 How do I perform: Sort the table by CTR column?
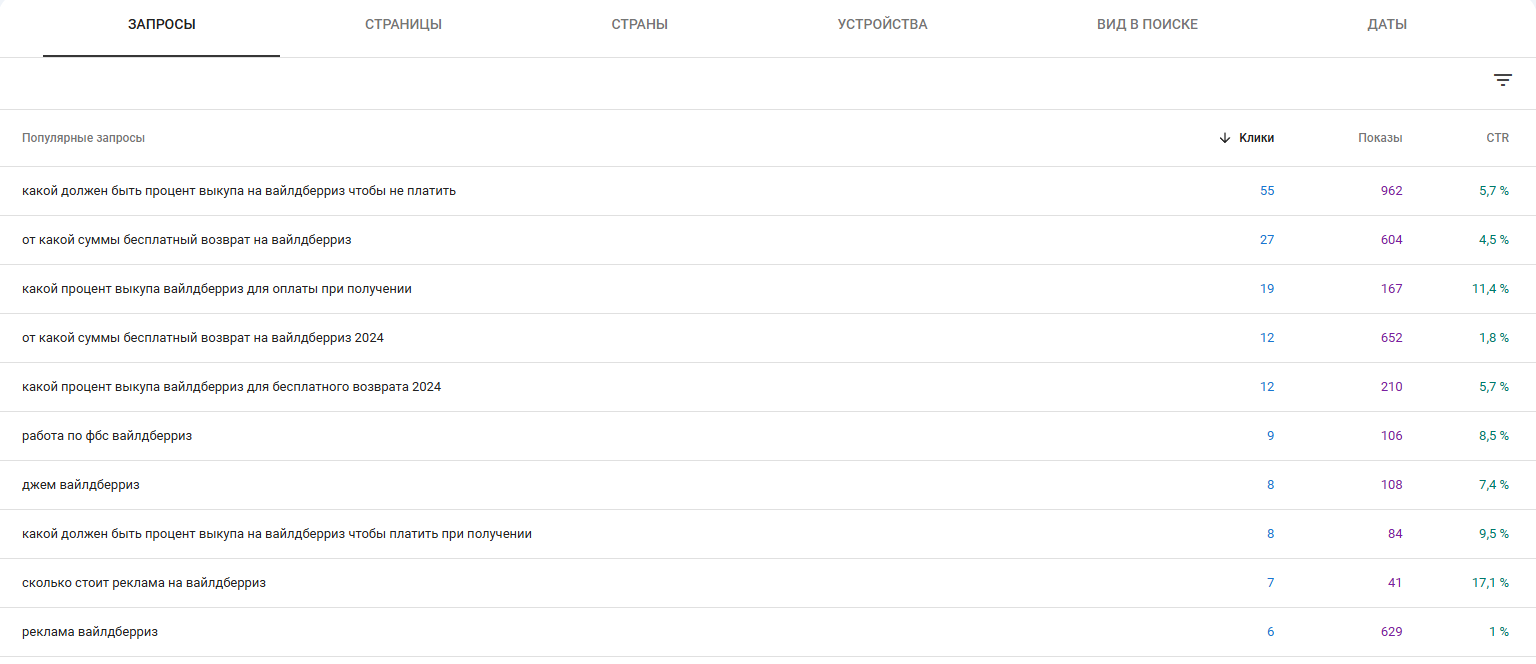click(x=1497, y=138)
